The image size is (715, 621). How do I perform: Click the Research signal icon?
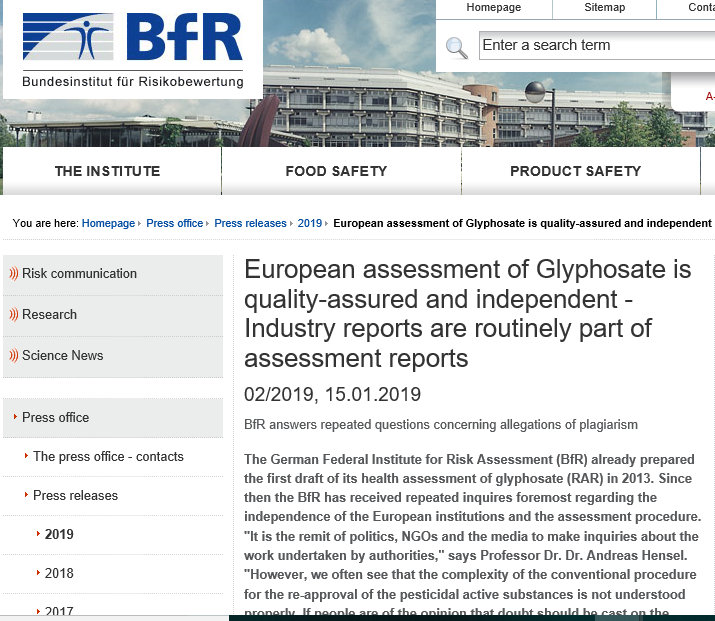(x=14, y=315)
